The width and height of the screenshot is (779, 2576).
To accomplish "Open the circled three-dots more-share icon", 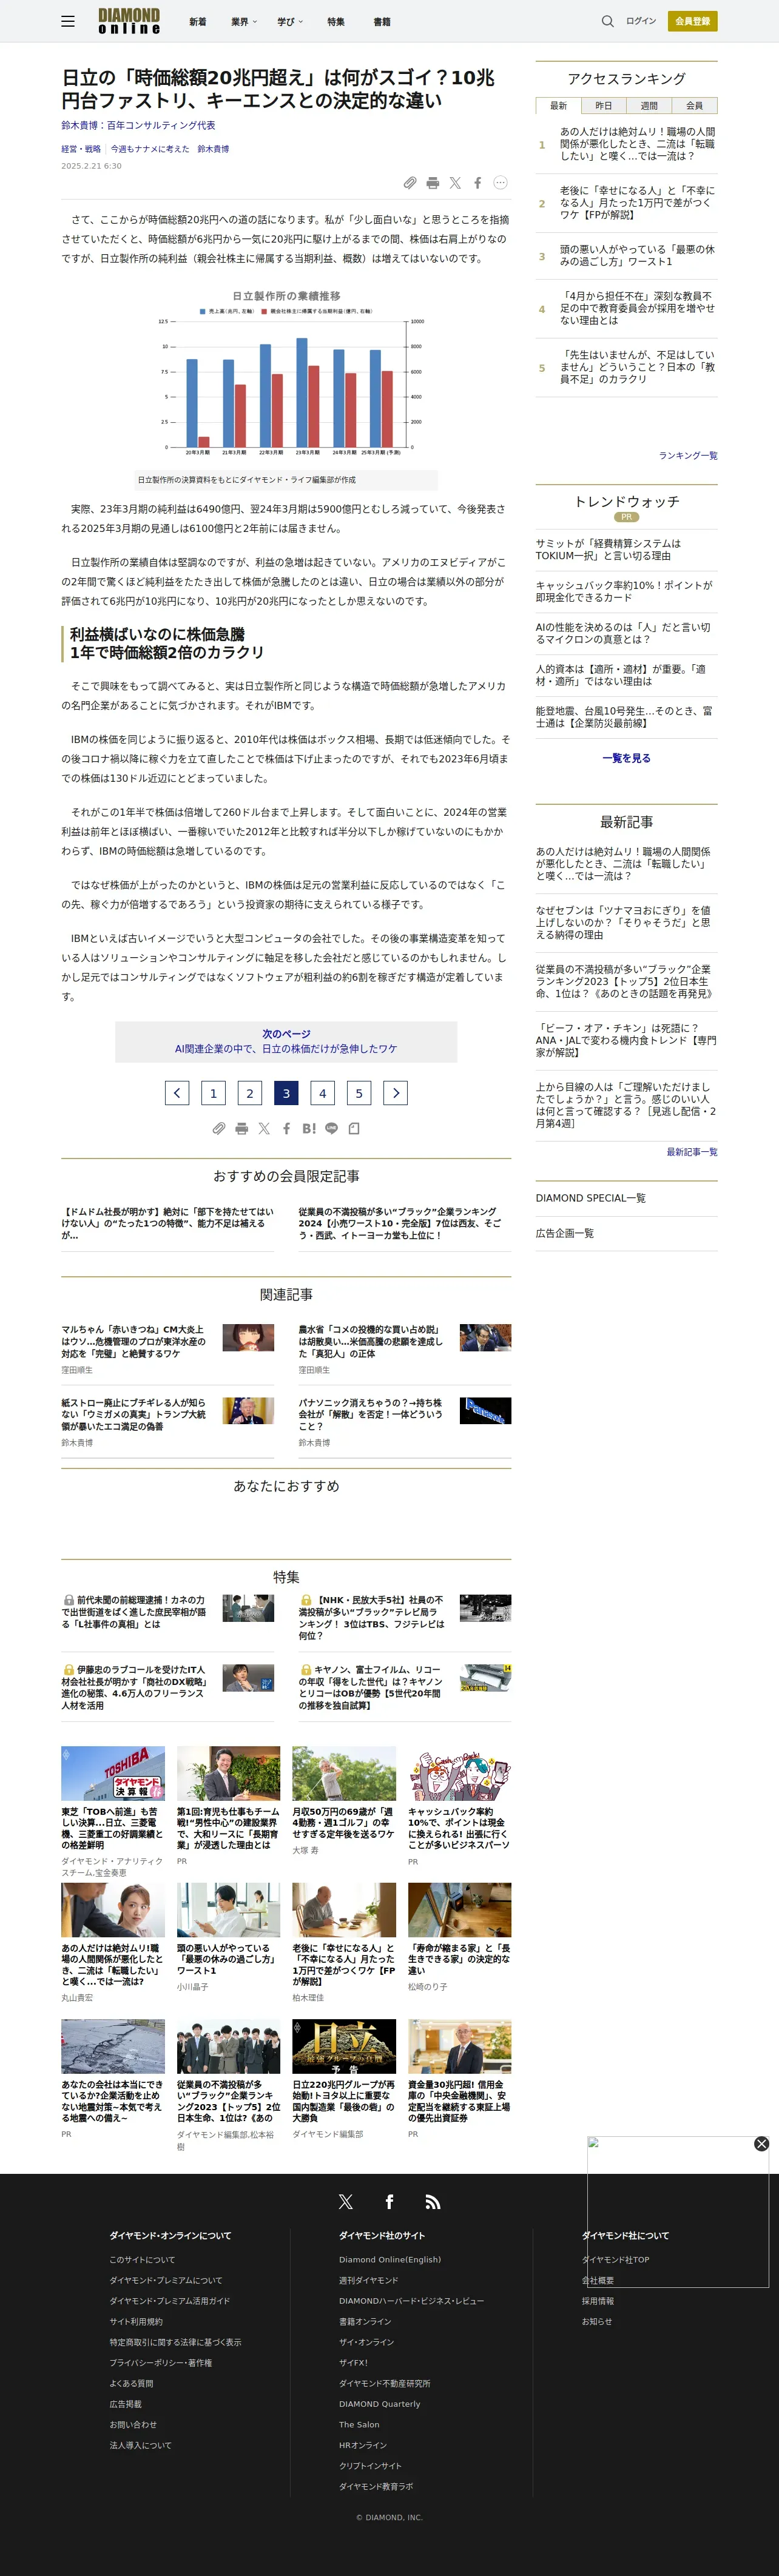I will coord(500,183).
